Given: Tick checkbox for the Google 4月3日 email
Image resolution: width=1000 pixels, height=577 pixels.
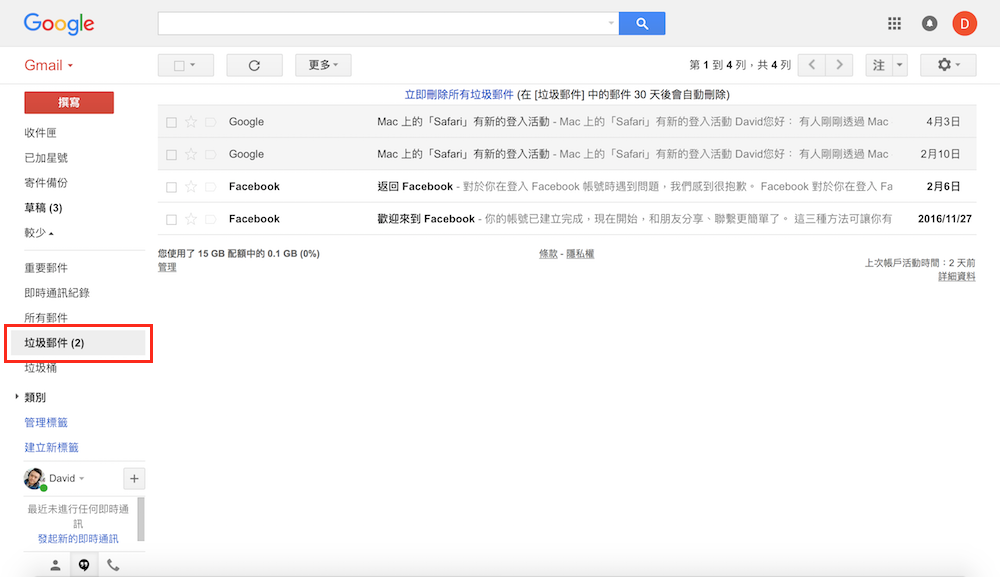Looking at the screenshot, I should pyautogui.click(x=172, y=122).
